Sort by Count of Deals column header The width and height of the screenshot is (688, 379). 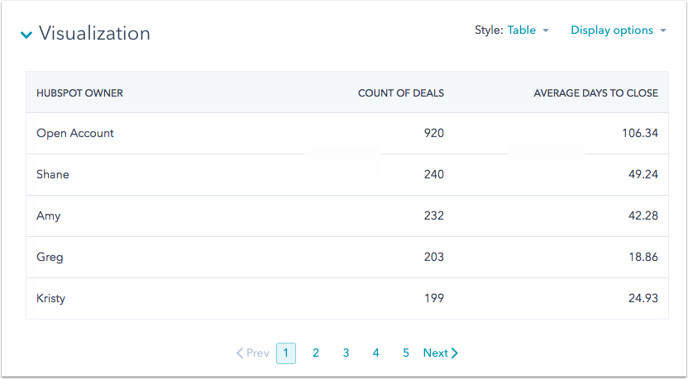(401, 93)
